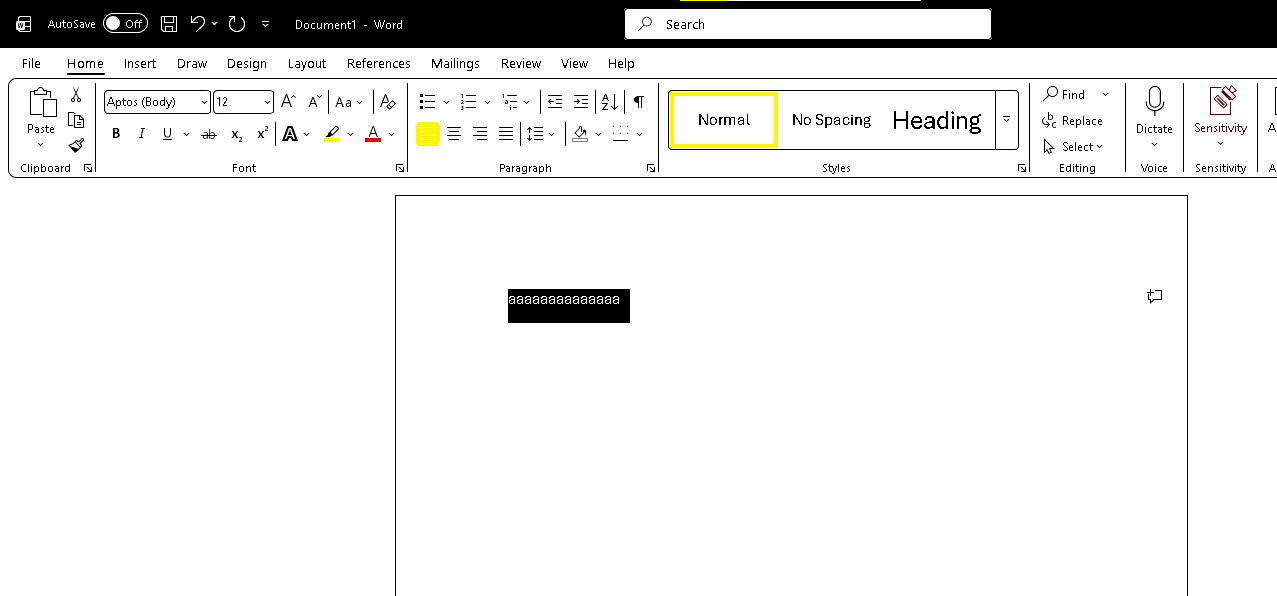Clear all formatting with eraser icon
This screenshot has height=596, width=1277.
point(388,101)
